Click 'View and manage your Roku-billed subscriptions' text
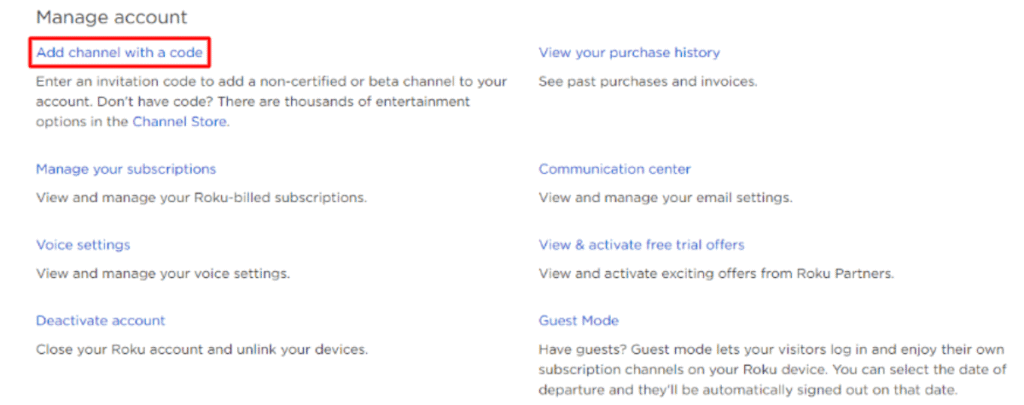This screenshot has width=1024, height=405. (201, 197)
